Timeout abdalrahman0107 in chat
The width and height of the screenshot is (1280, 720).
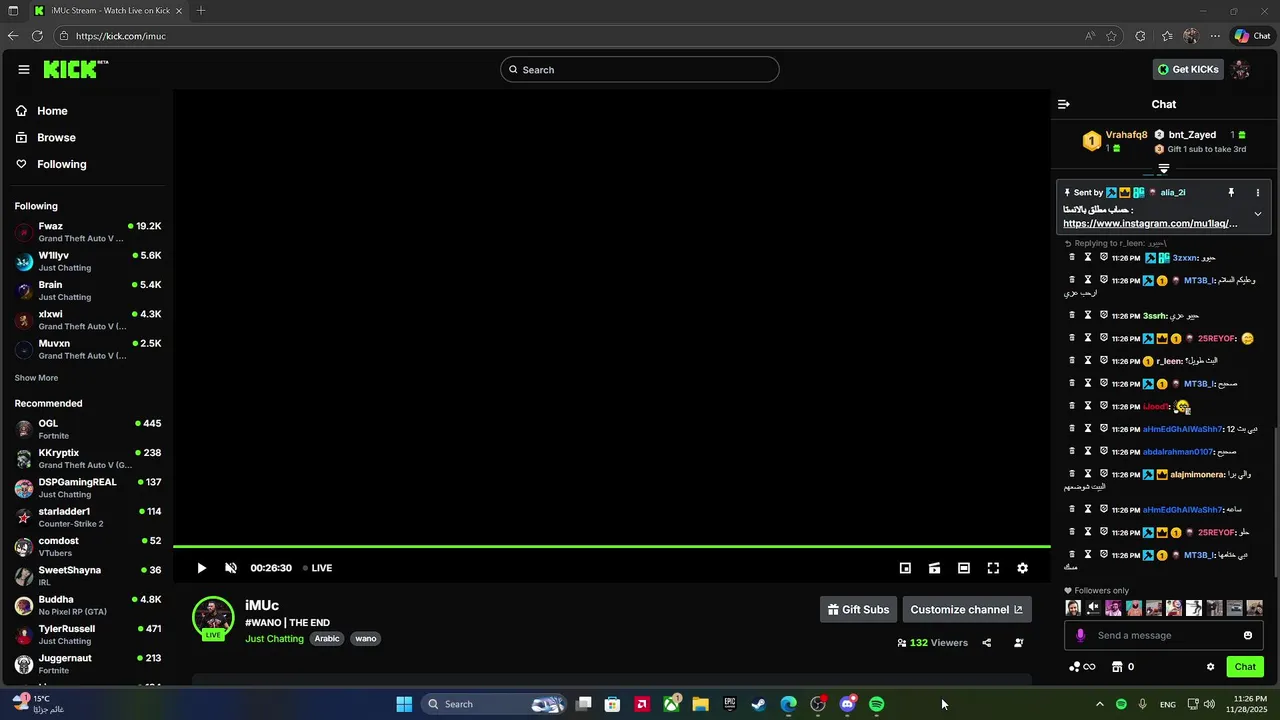(1088, 452)
